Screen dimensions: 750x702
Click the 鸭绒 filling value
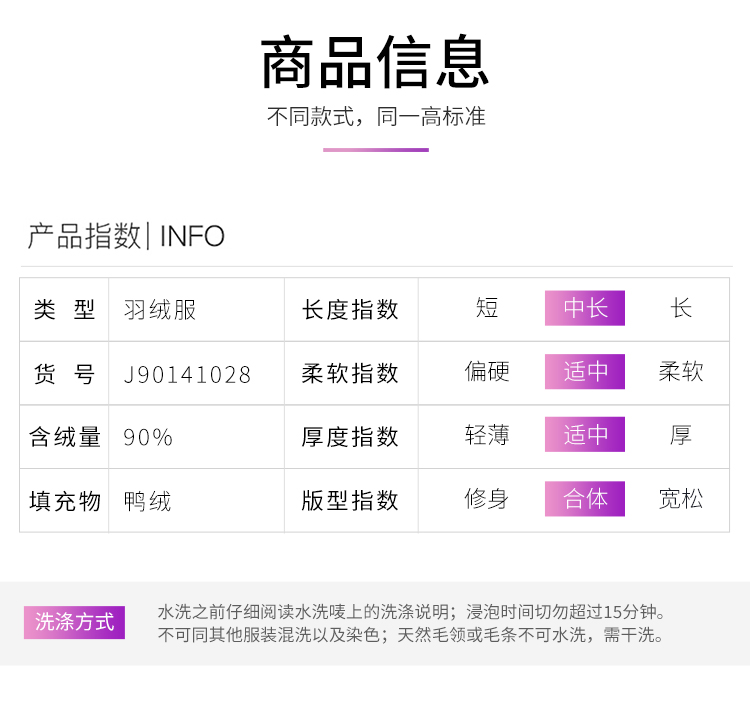[x=147, y=501]
